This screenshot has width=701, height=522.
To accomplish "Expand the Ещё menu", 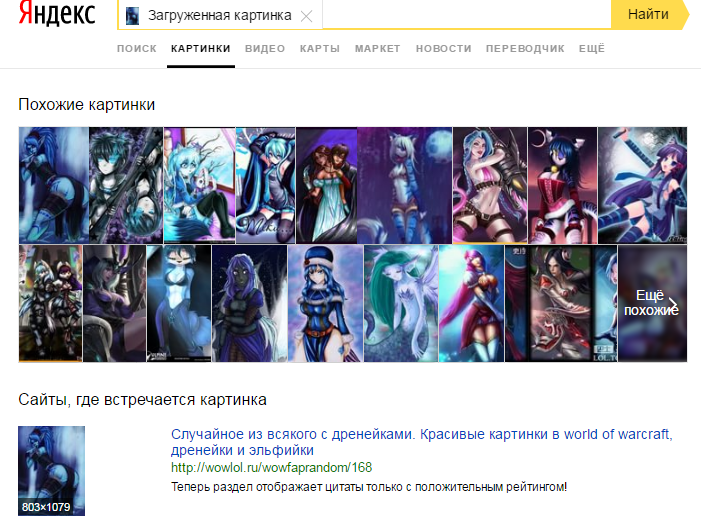I will [591, 49].
